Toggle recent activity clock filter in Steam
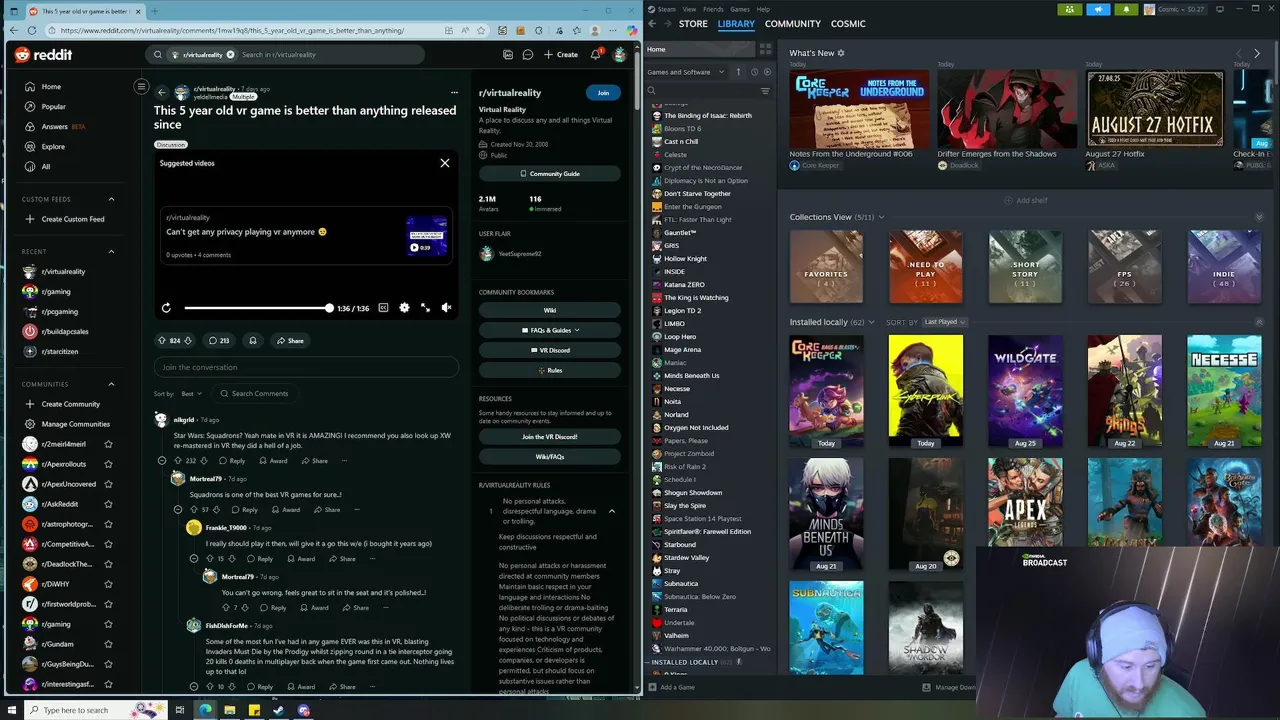 tap(754, 72)
